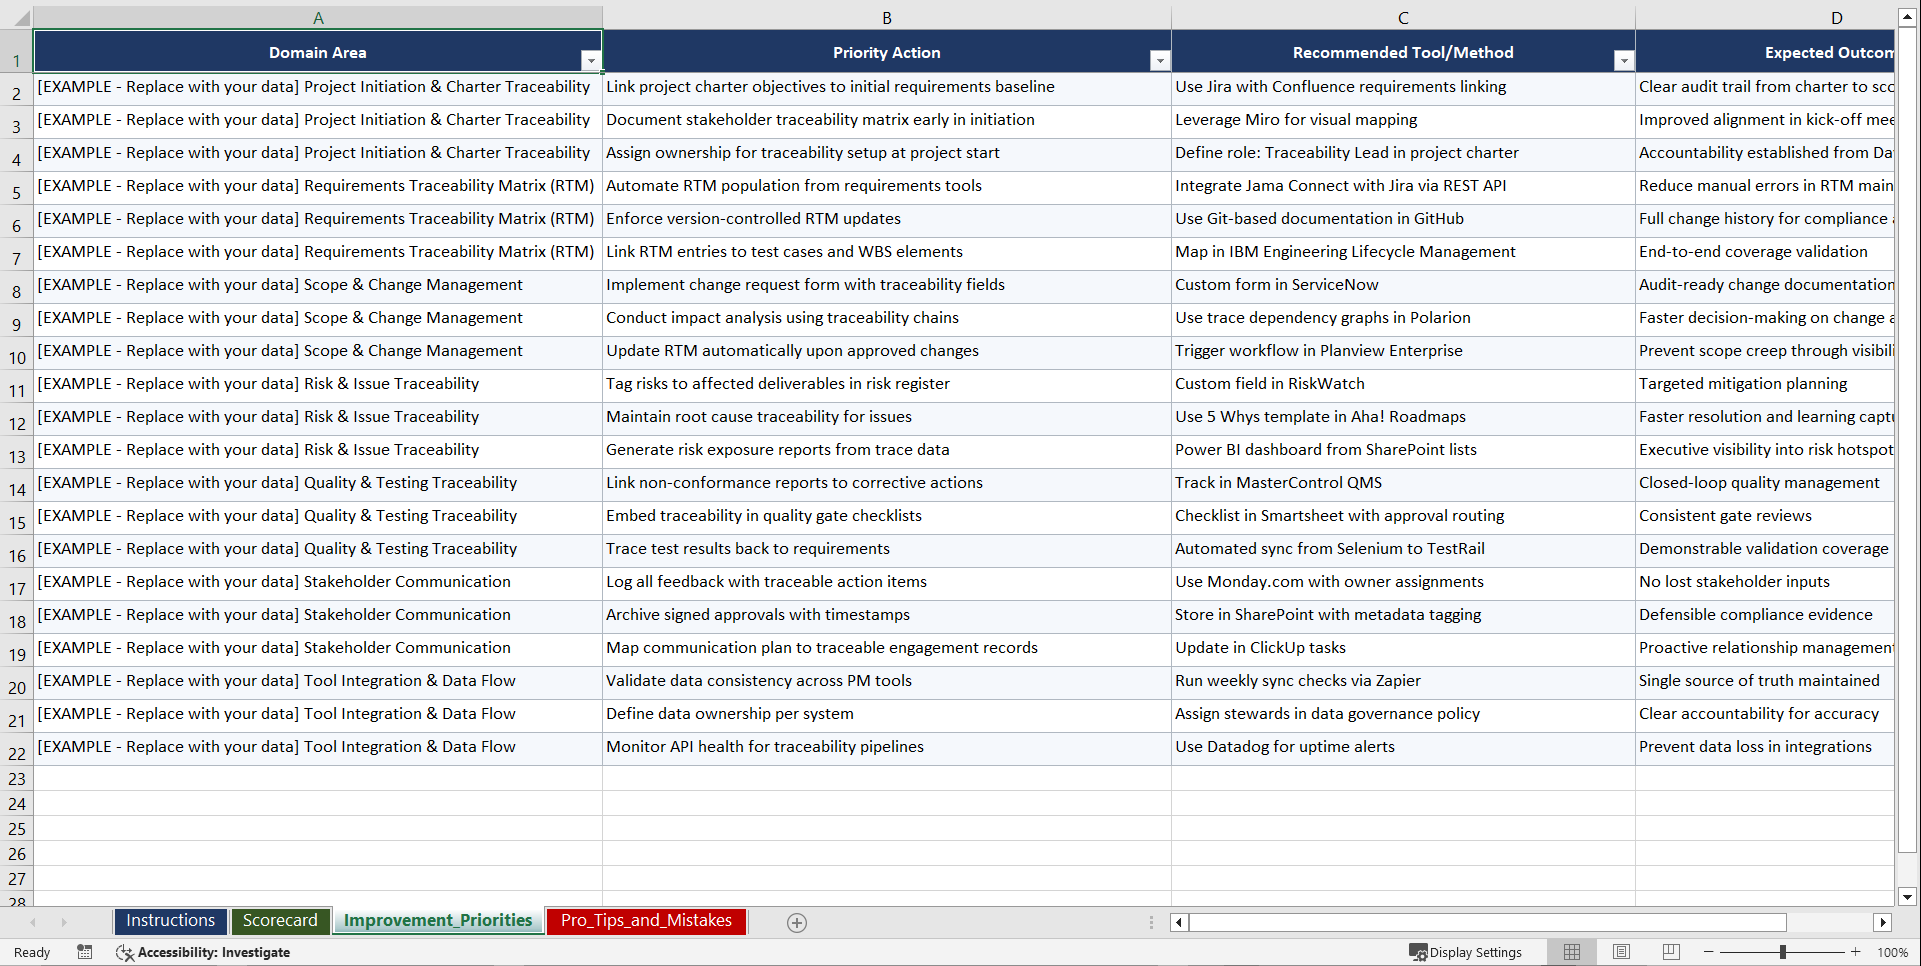Image resolution: width=1921 pixels, height=966 pixels.
Task: Open the Domain Area filter dropdown
Action: point(591,60)
